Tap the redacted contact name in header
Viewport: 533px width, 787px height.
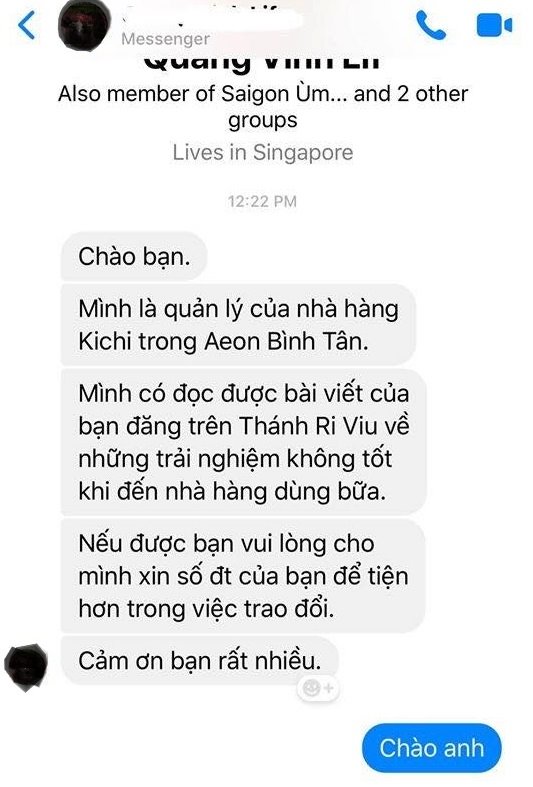coord(211,19)
